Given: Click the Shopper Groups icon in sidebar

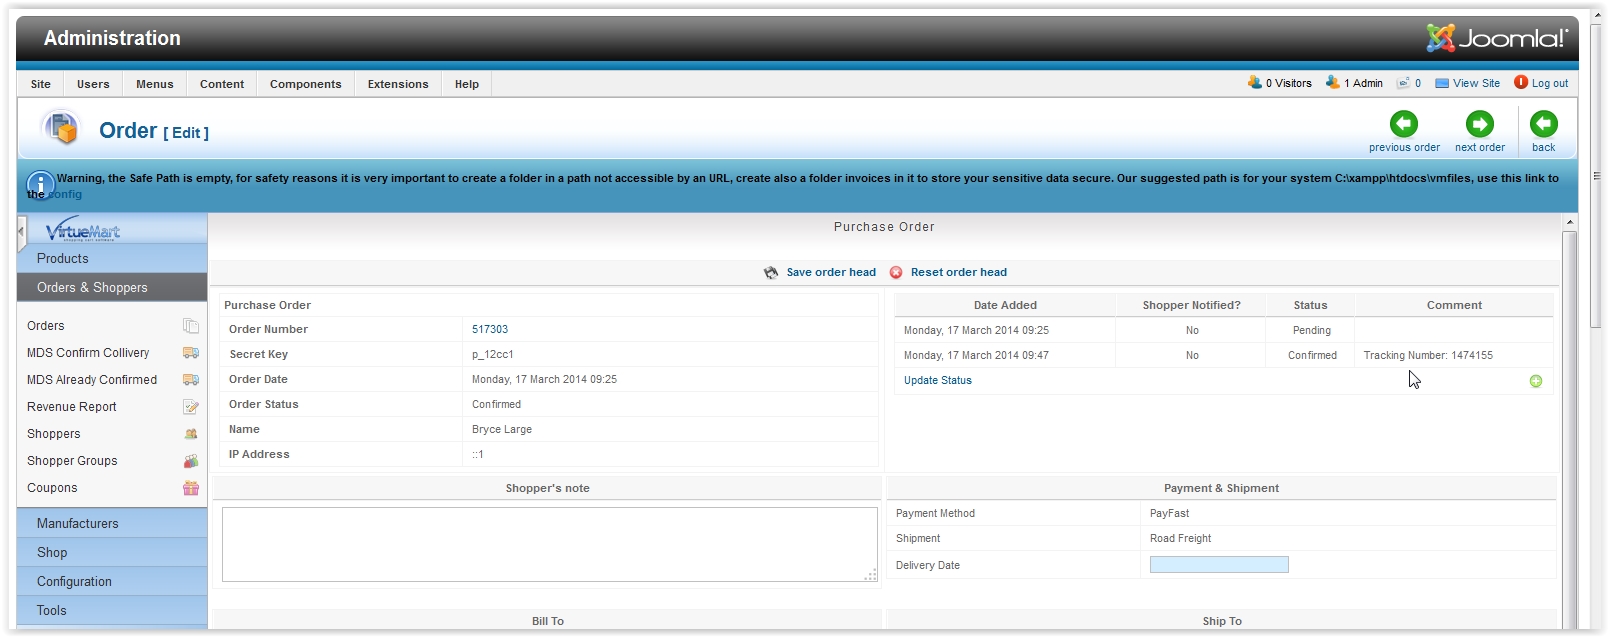Looking at the screenshot, I should click(x=190, y=461).
